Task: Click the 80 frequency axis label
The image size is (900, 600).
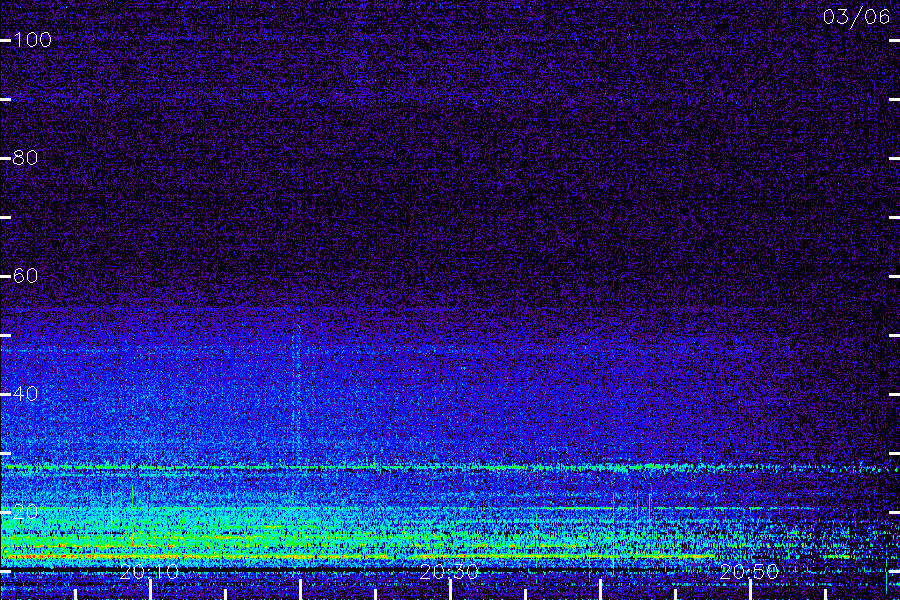Action: click(x=25, y=157)
